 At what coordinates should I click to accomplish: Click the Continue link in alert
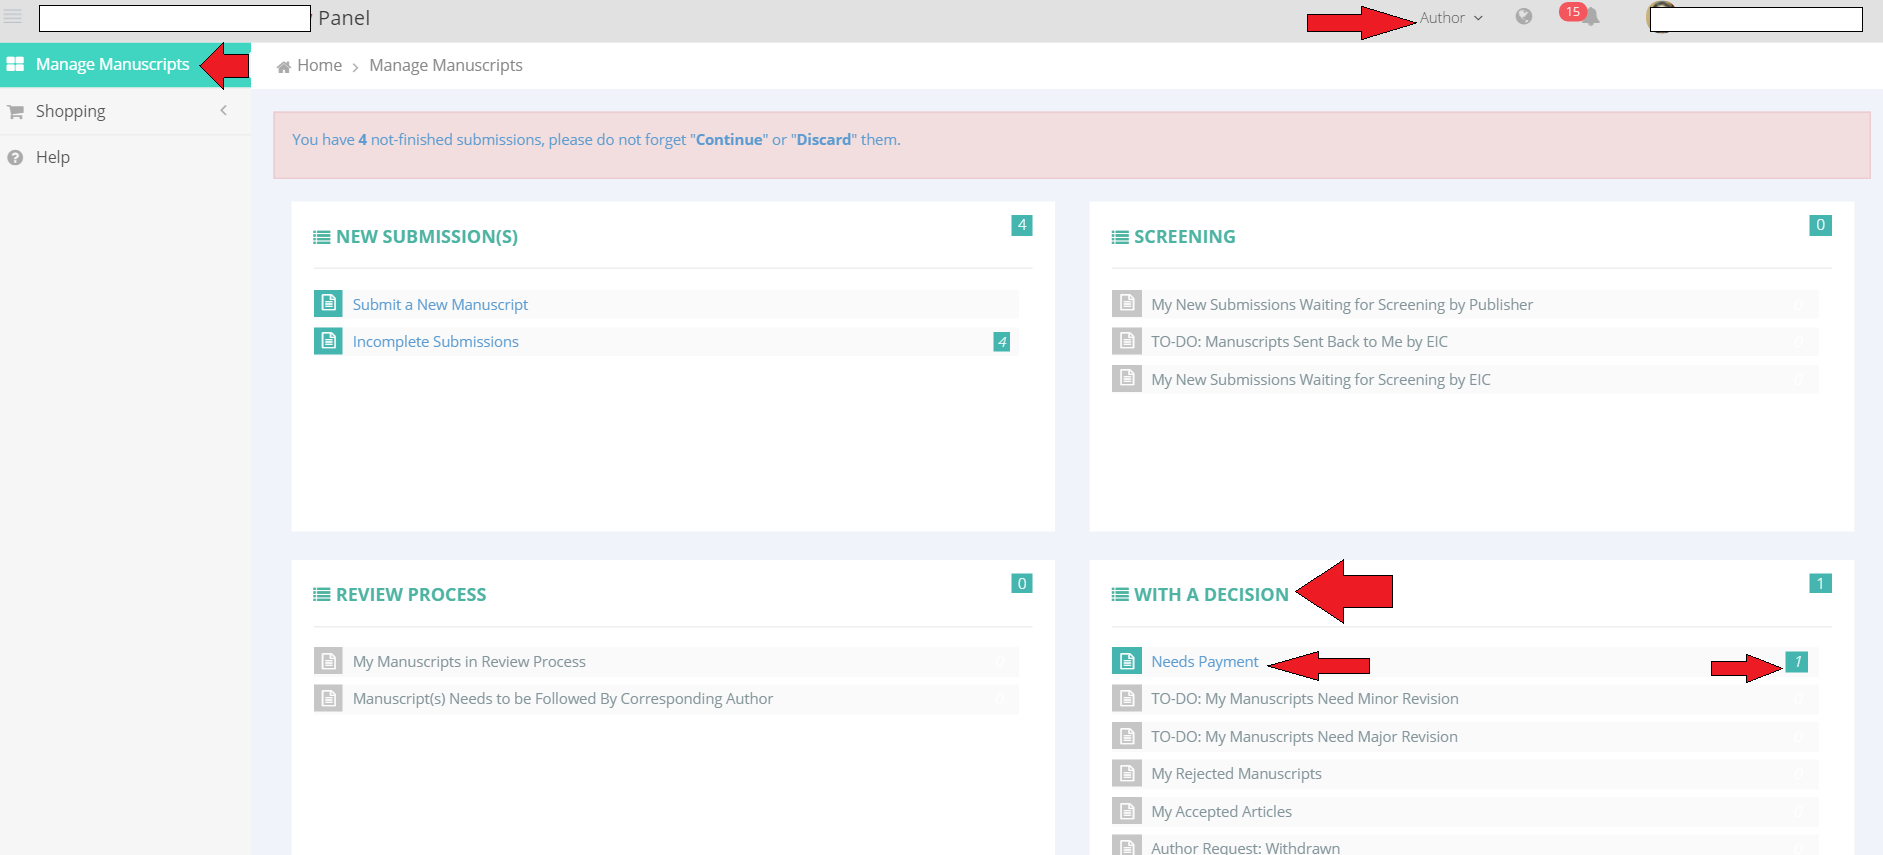729,140
